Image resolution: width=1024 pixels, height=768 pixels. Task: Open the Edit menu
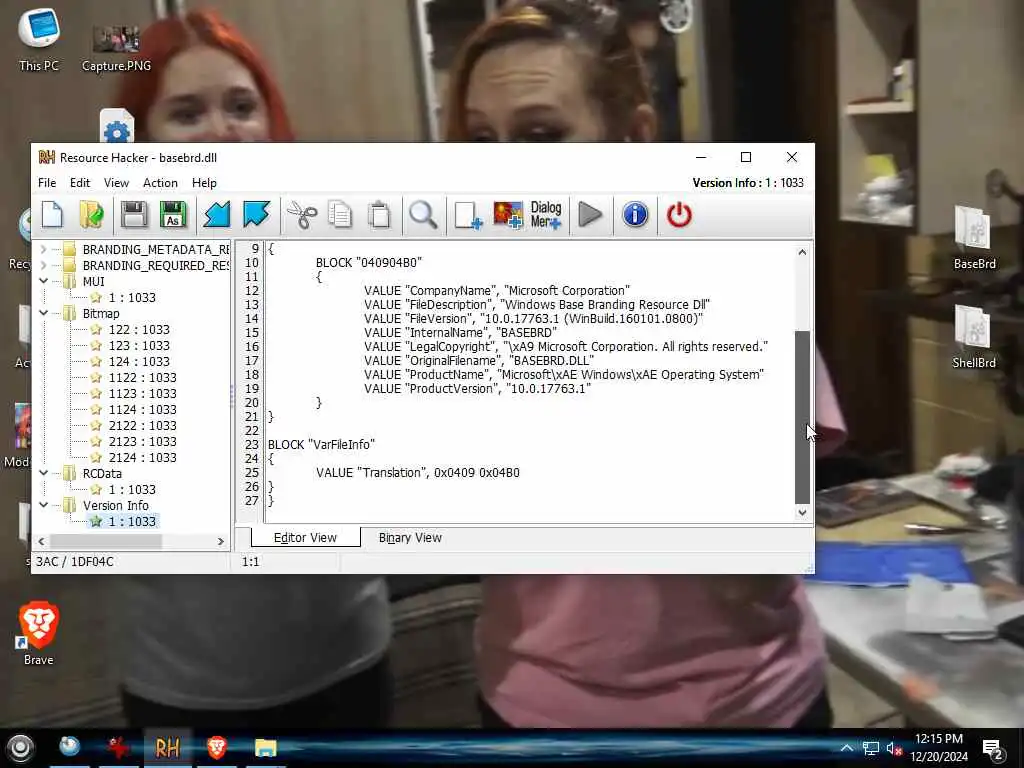(x=80, y=183)
